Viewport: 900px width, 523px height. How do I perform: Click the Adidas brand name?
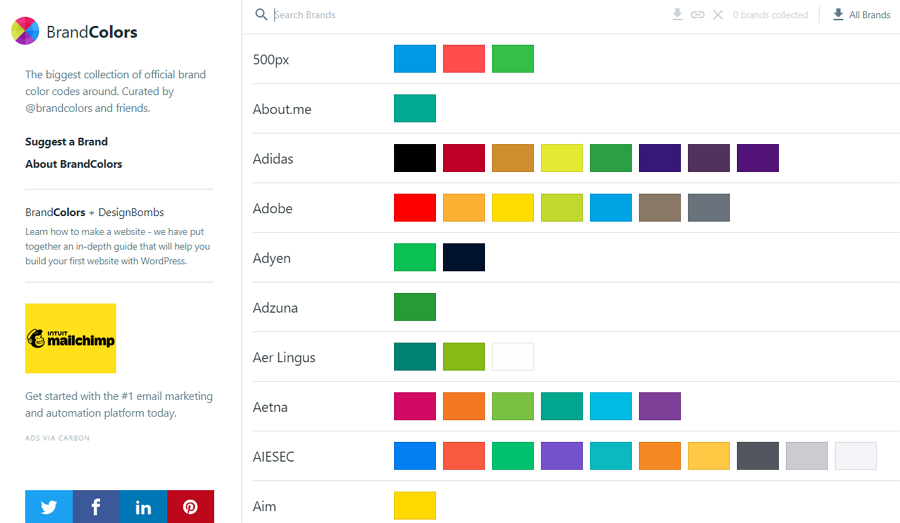pyautogui.click(x=273, y=159)
